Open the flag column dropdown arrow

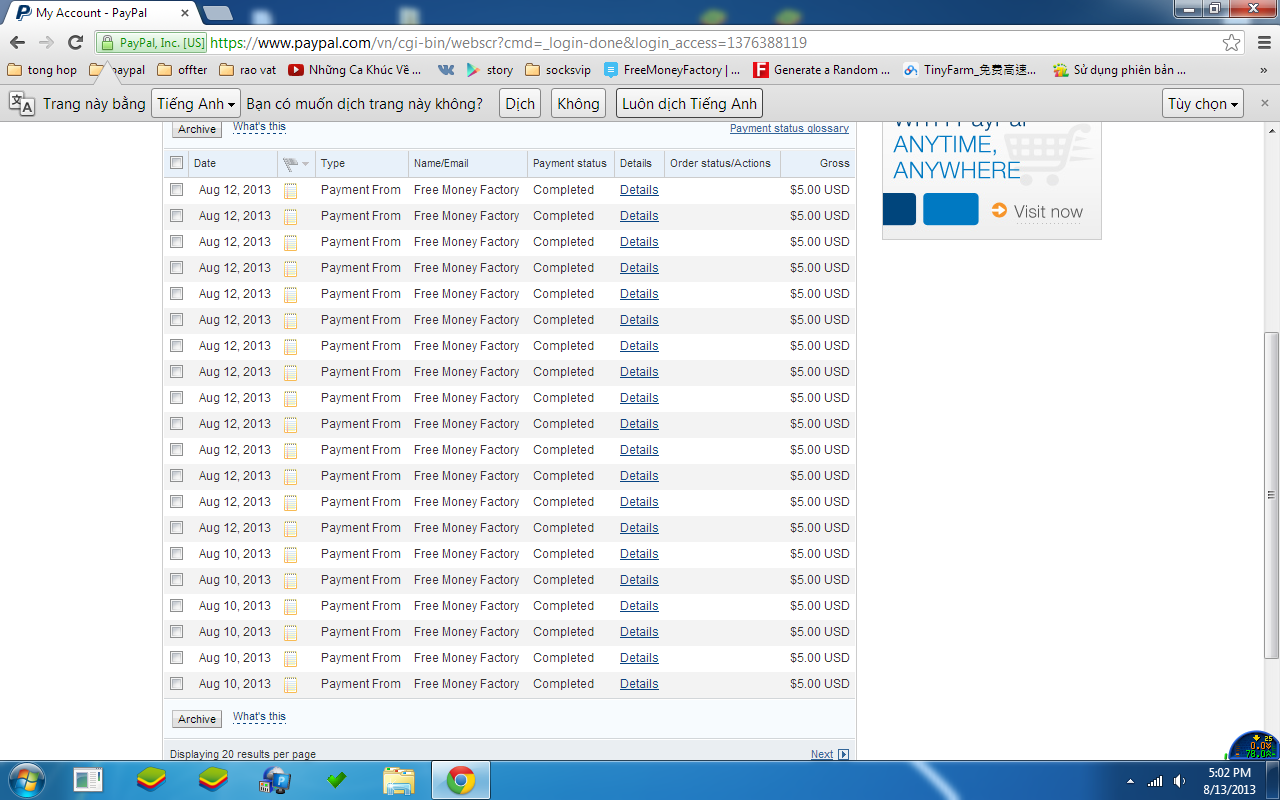point(305,164)
